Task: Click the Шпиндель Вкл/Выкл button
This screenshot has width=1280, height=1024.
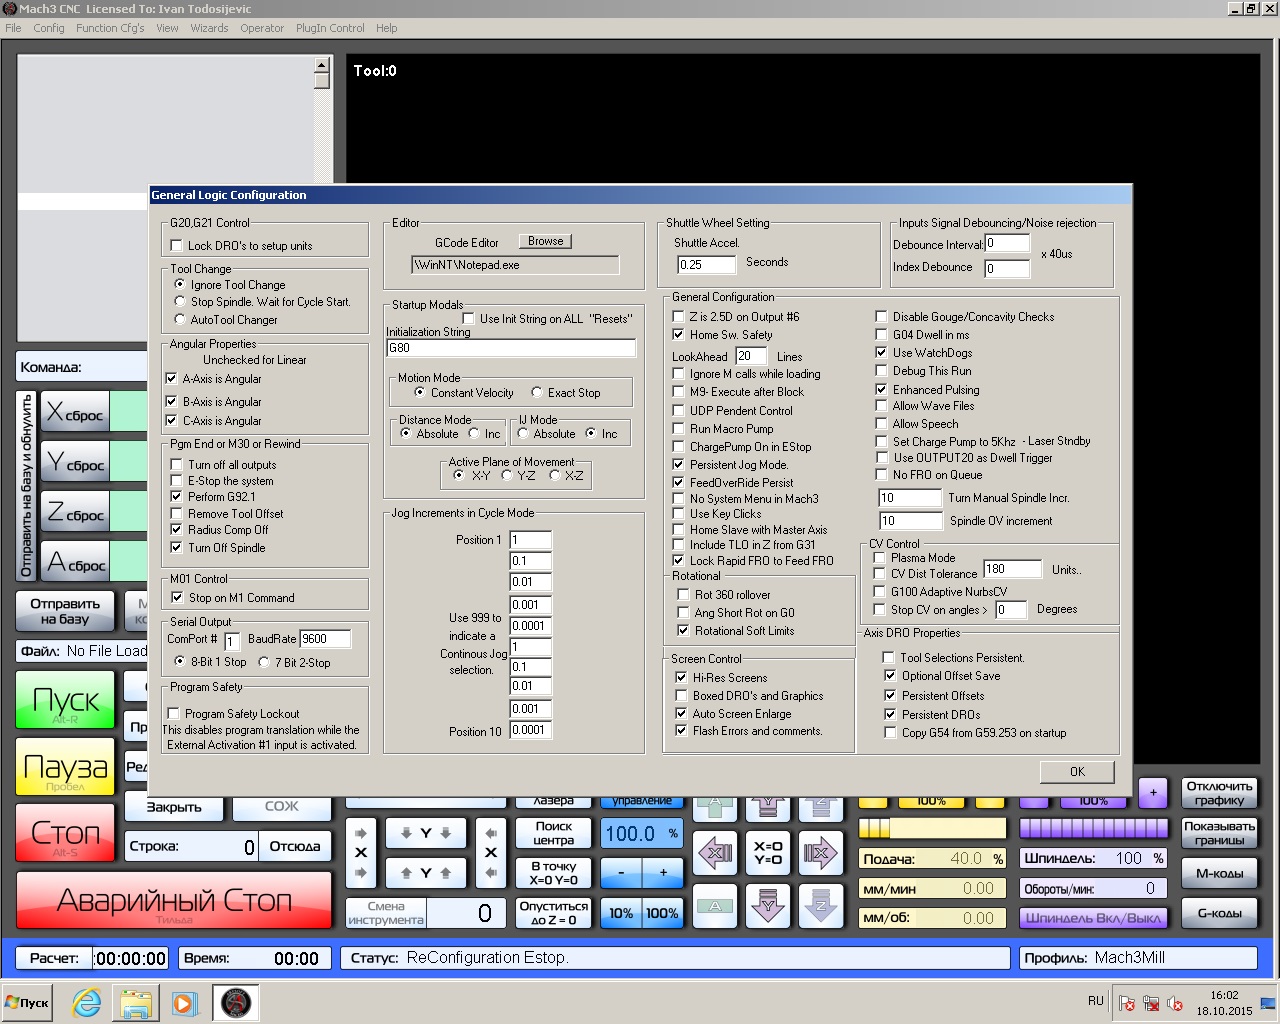Action: click(x=1093, y=918)
